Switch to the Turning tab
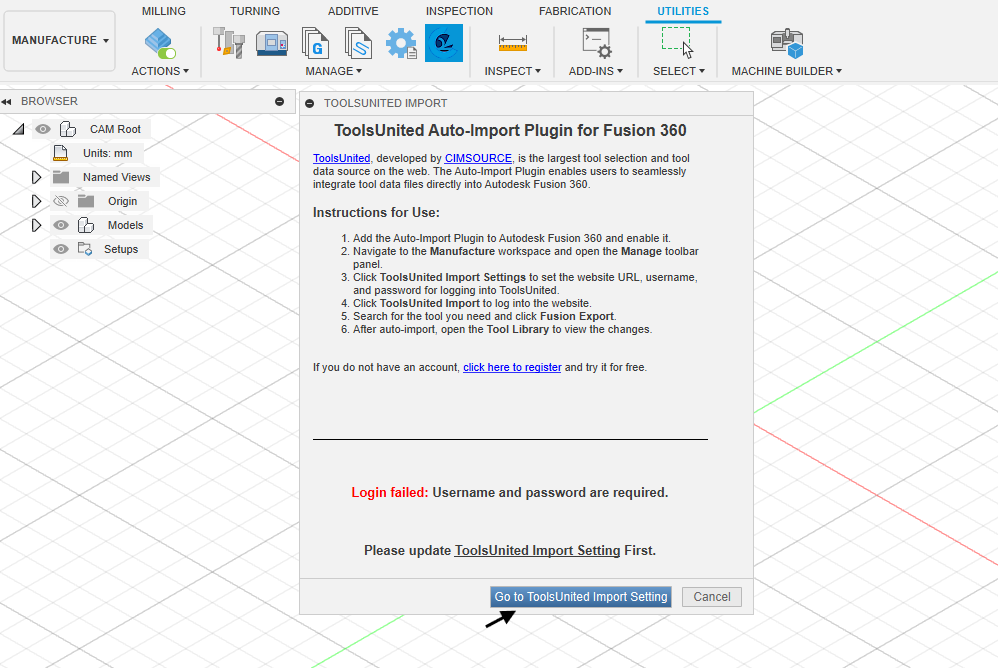Viewport: 998px width, 668px height. 255,11
